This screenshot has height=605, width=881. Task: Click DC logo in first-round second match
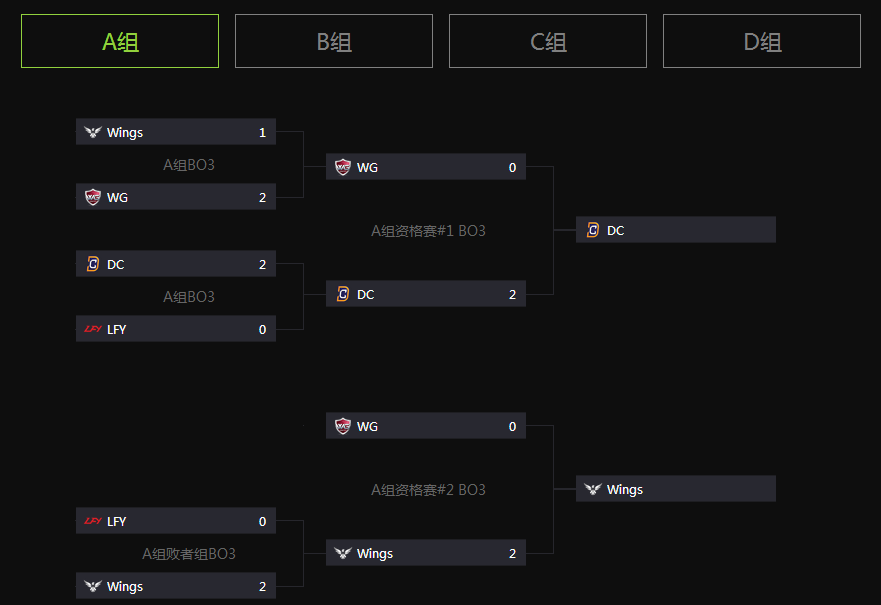tap(93, 264)
